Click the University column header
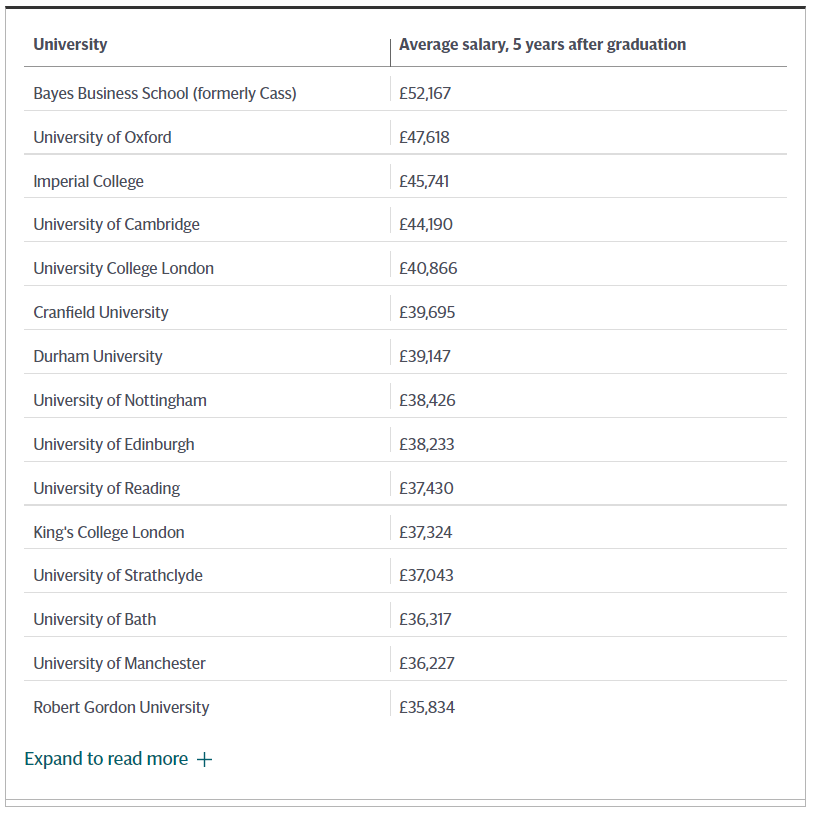This screenshot has width=819, height=813. click(x=70, y=44)
